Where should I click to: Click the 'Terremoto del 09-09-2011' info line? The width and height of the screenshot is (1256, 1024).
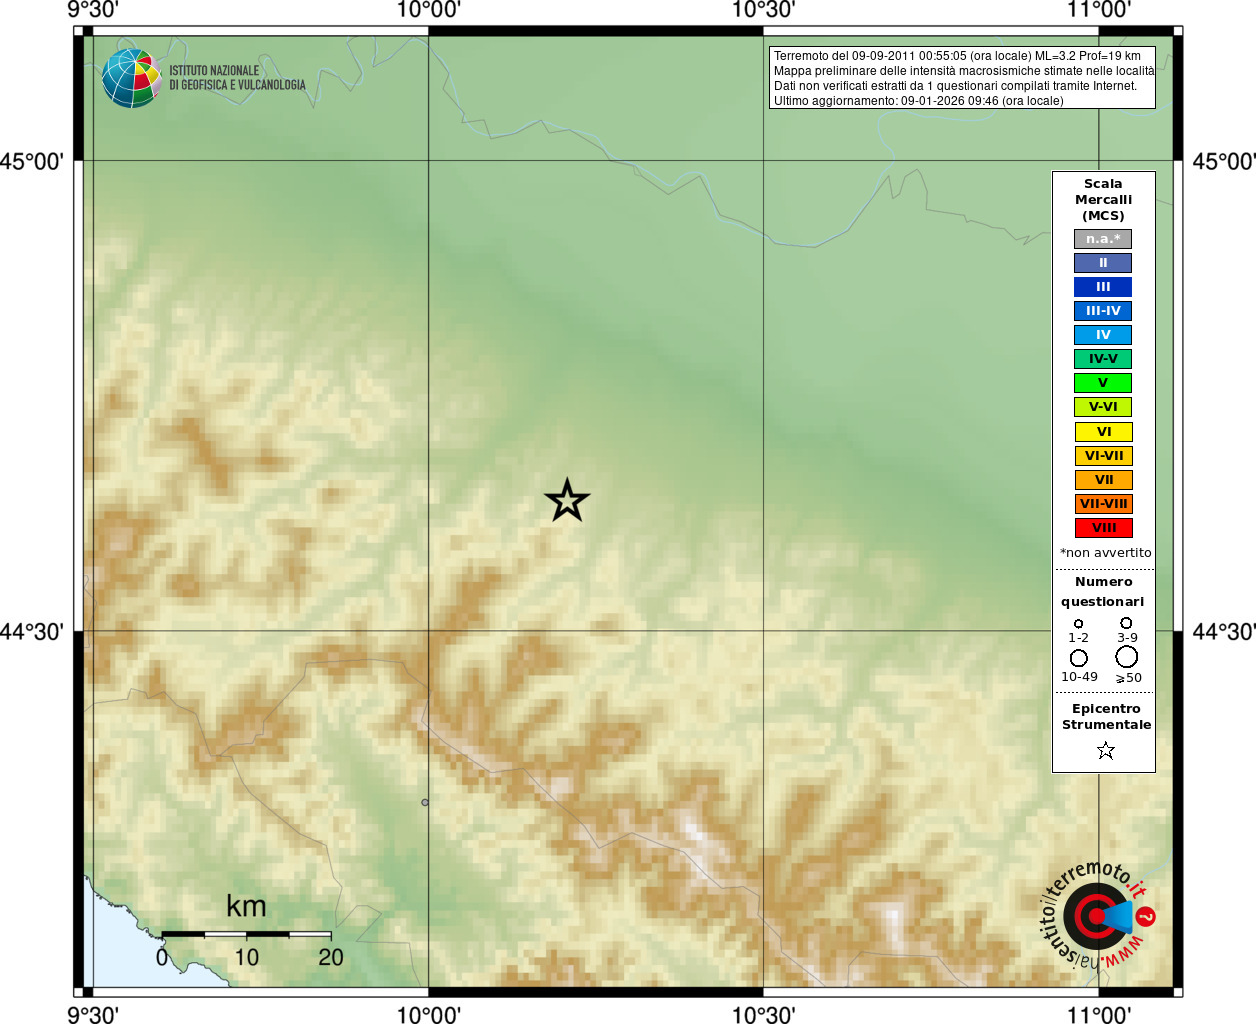pos(957,56)
